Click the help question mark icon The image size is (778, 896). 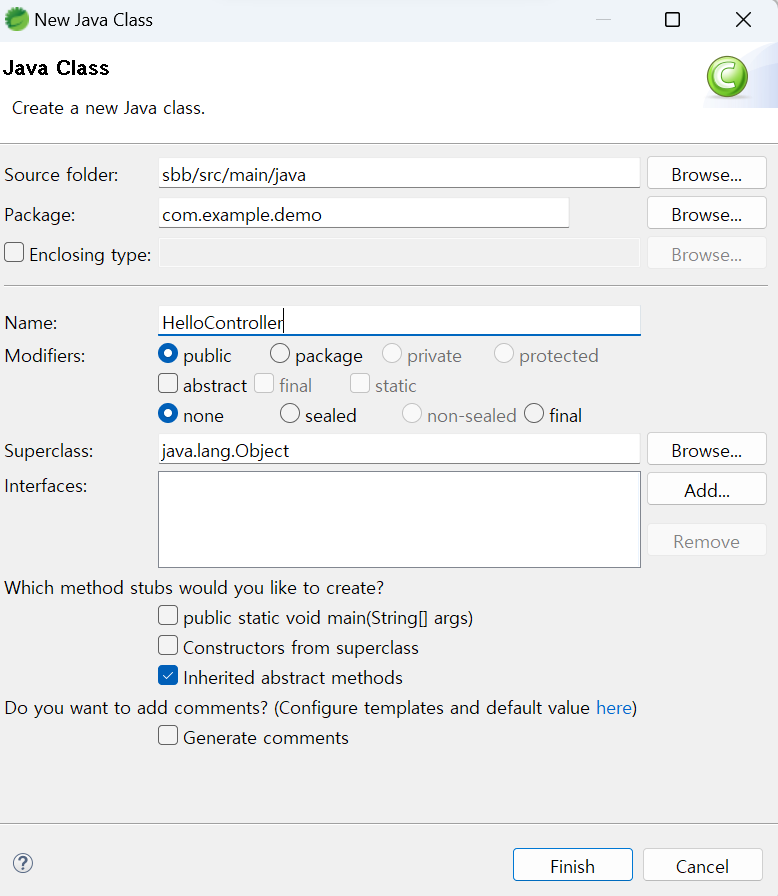click(x=23, y=864)
